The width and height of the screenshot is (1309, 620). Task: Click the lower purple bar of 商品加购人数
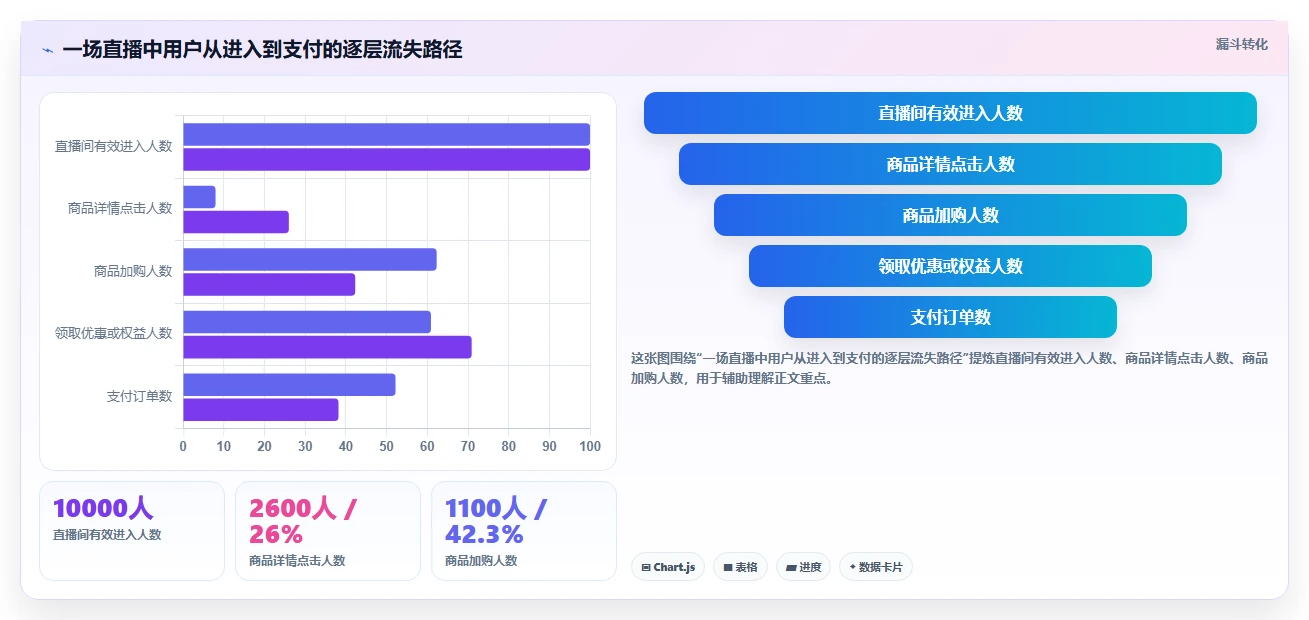point(269,284)
